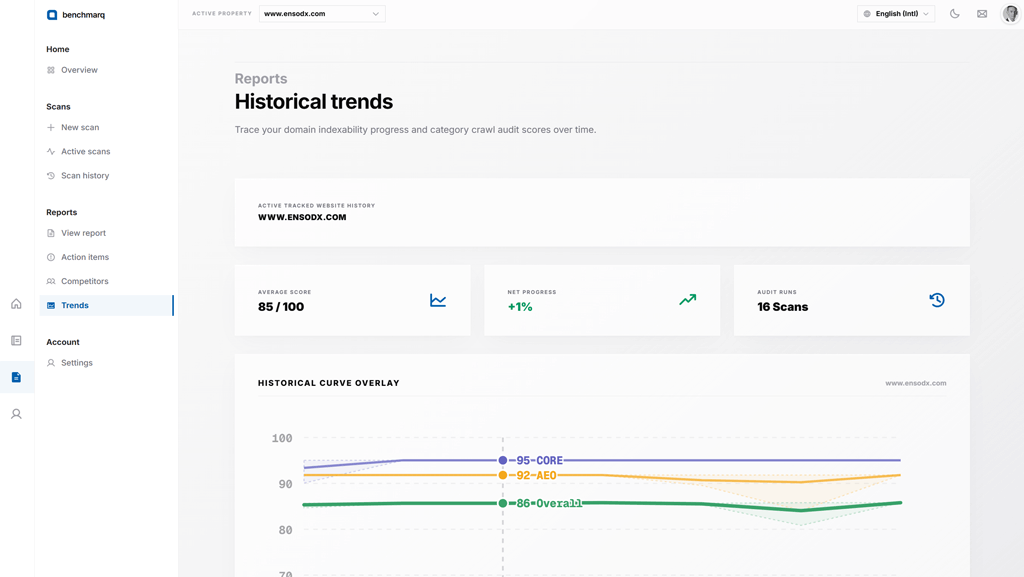Click the reports document icon in rail
This screenshot has height=577, width=1024.
click(16, 377)
